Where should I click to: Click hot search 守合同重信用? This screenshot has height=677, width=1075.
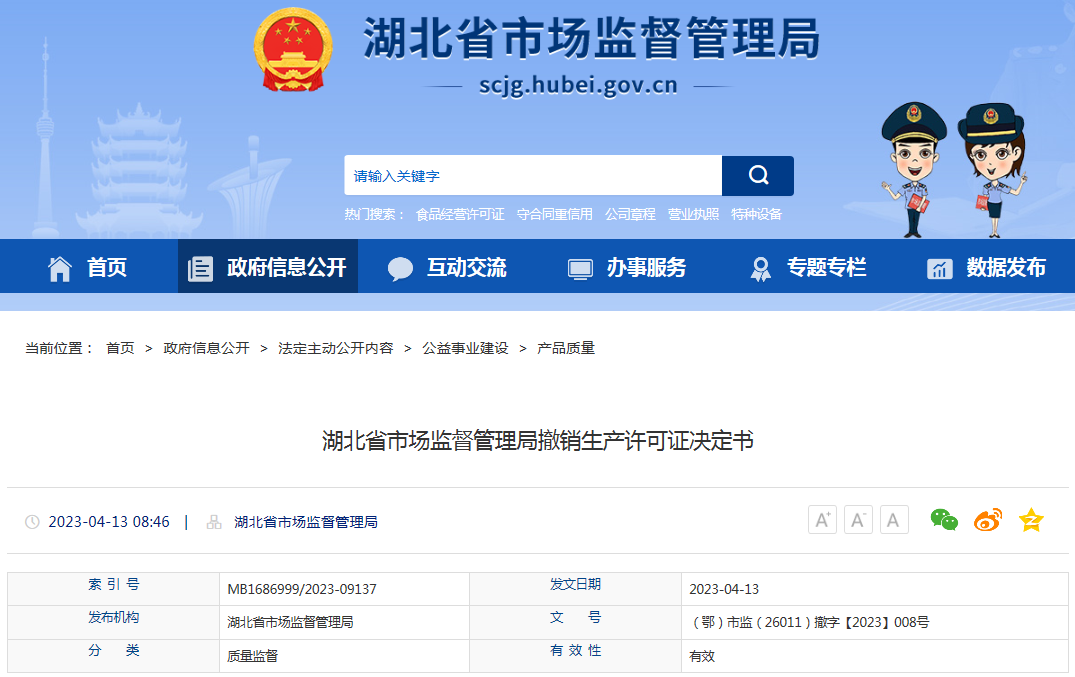(x=555, y=214)
